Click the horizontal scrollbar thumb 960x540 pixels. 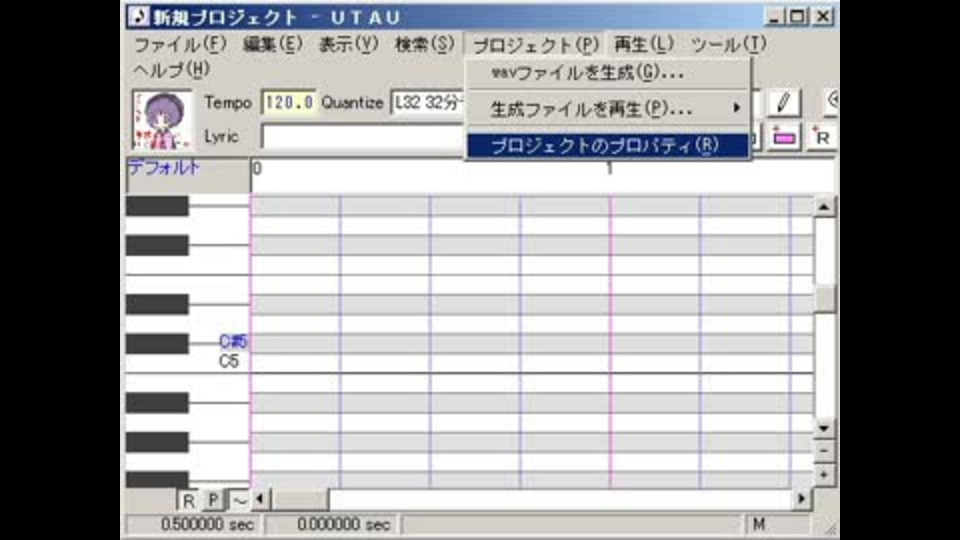pos(299,500)
